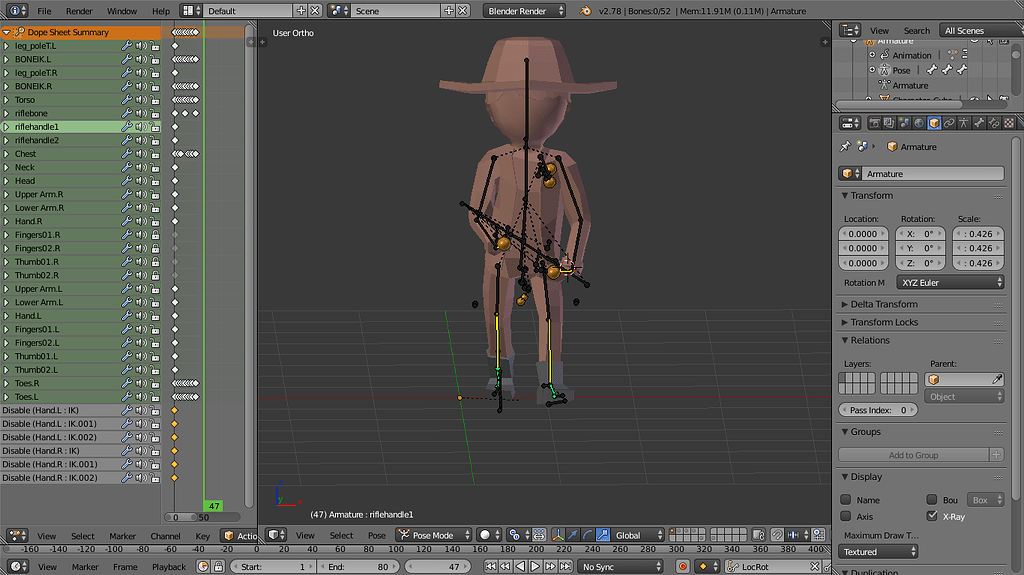Image resolution: width=1024 pixels, height=575 pixels.
Task: Mute the Neck channel
Action: [x=141, y=167]
